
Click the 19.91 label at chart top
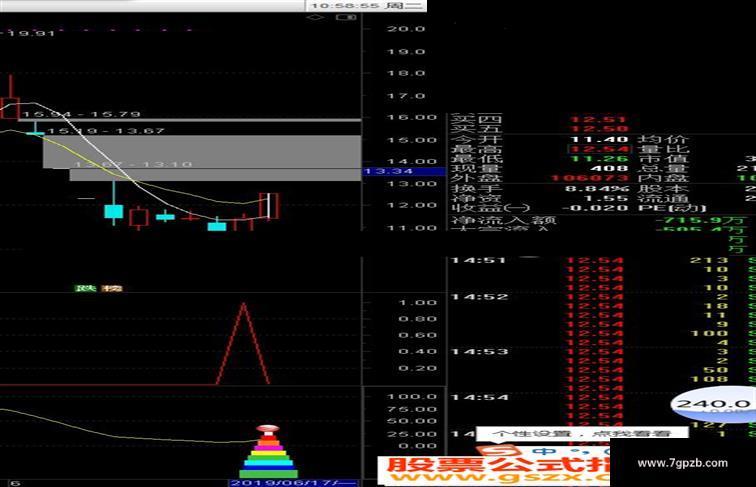pyautogui.click(x=30, y=33)
